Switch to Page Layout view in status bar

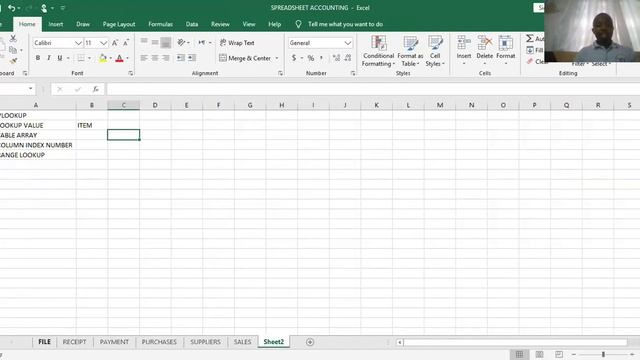(x=539, y=354)
